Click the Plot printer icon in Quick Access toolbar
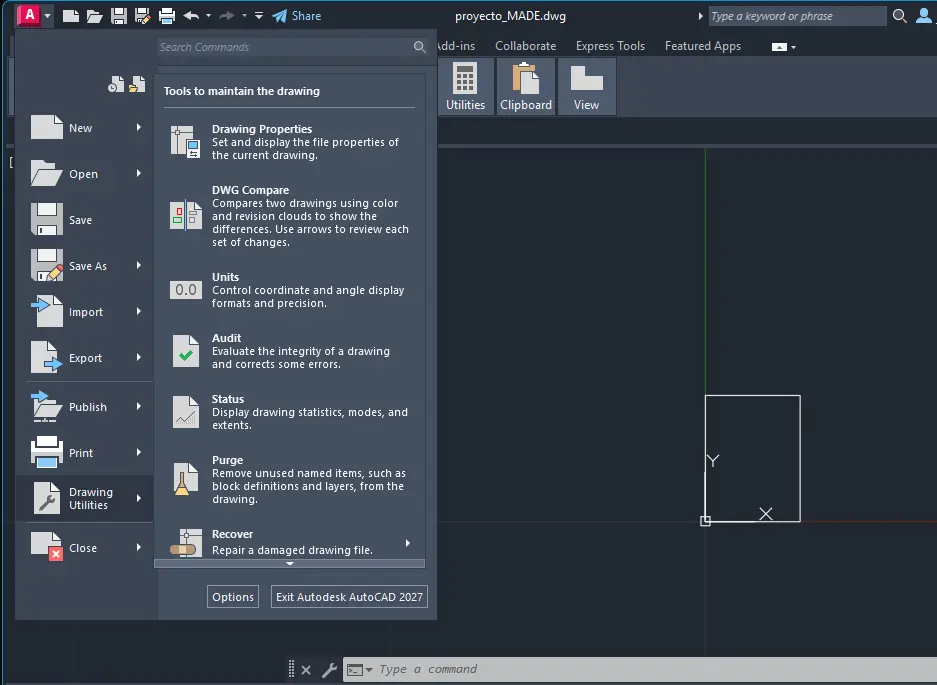 click(x=167, y=16)
